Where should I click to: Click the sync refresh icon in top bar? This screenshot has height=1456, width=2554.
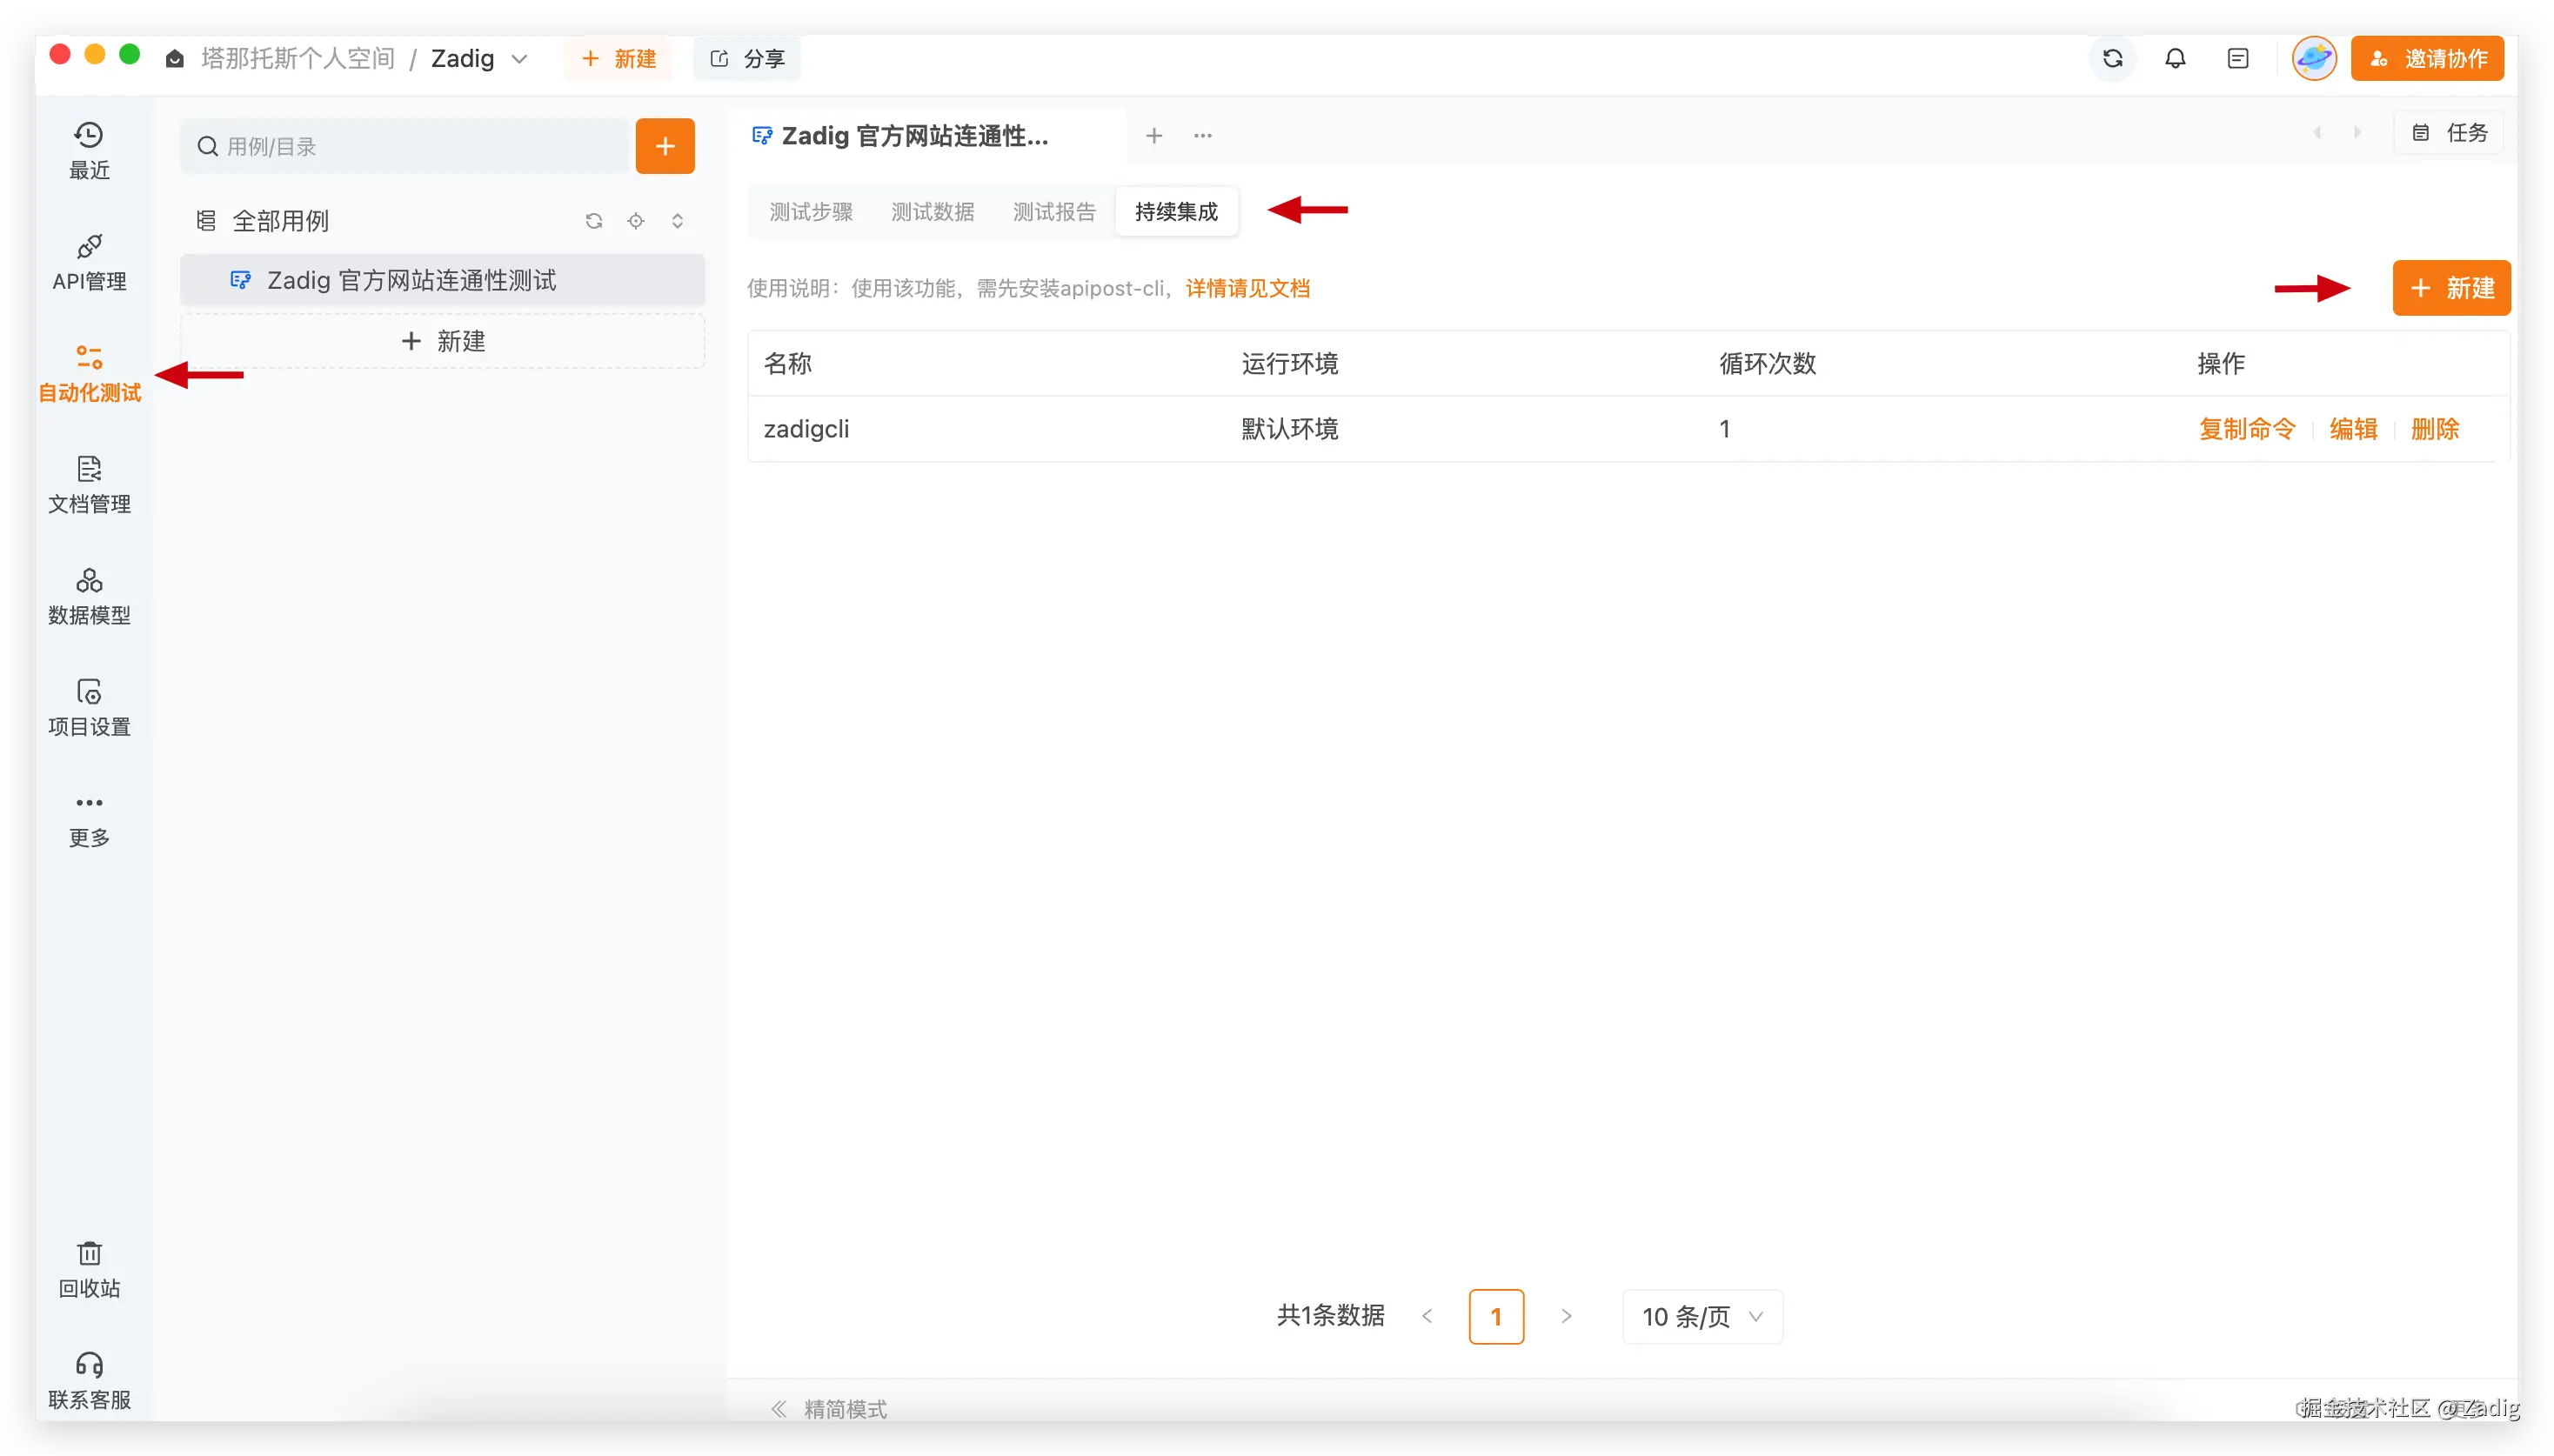(x=2112, y=59)
